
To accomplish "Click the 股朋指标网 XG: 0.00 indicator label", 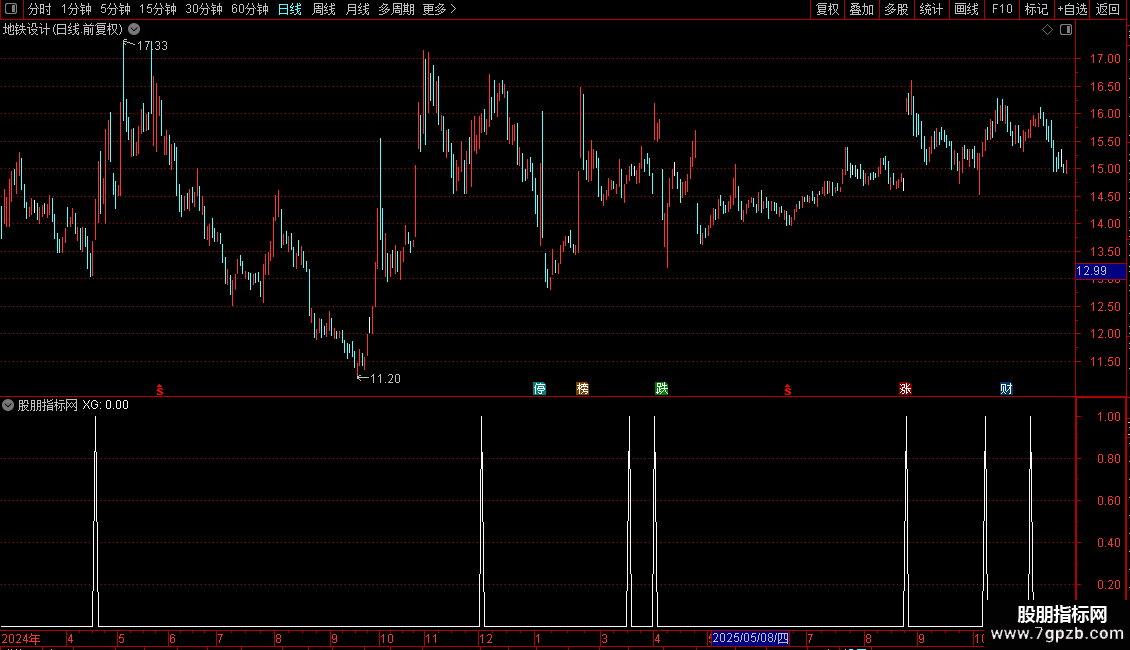I will 73,405.
